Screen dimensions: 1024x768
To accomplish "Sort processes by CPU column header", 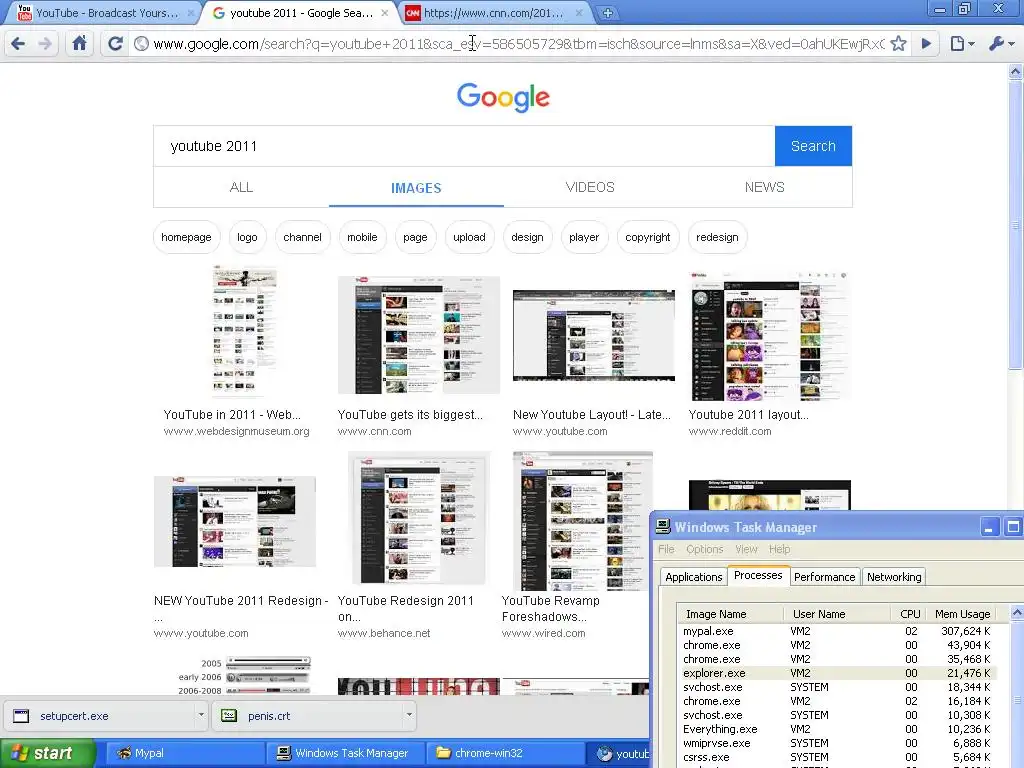I will (x=910, y=614).
